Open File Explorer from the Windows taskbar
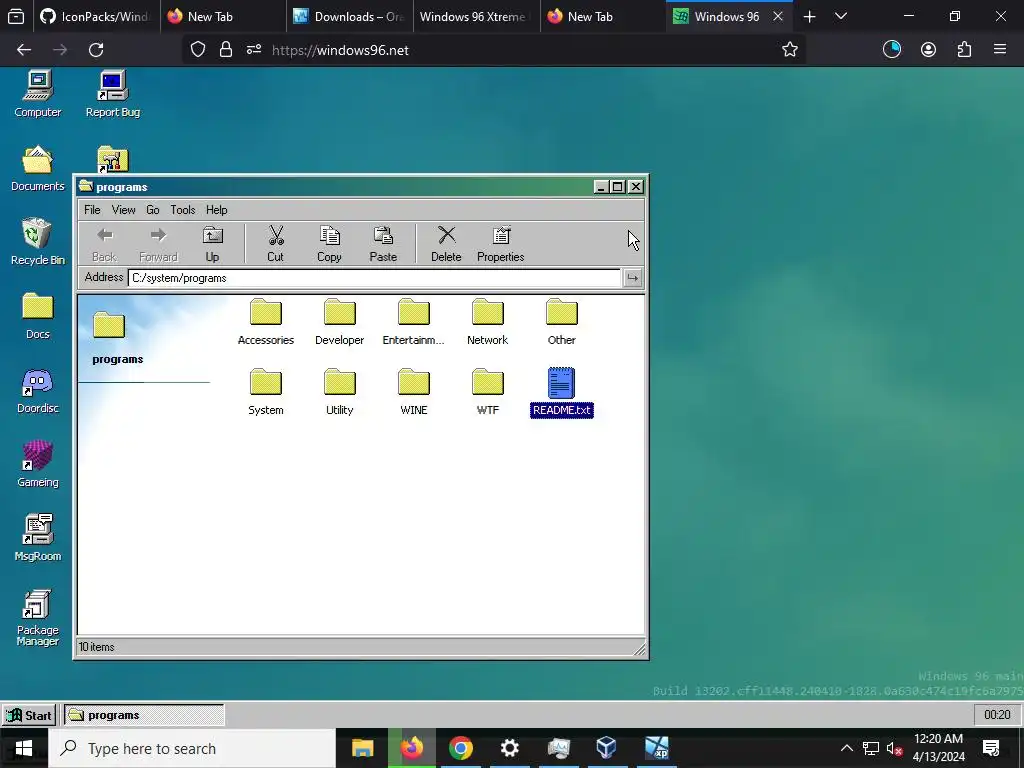 coord(362,748)
